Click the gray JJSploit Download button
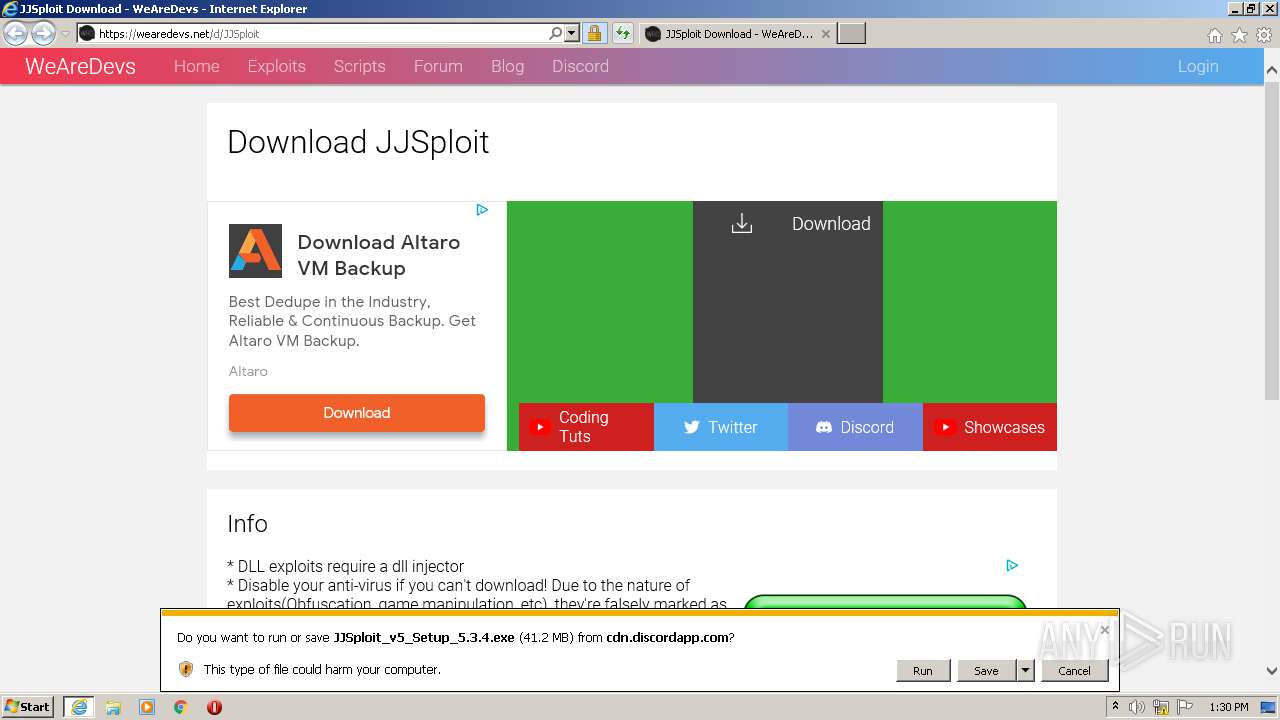 pyautogui.click(x=788, y=302)
